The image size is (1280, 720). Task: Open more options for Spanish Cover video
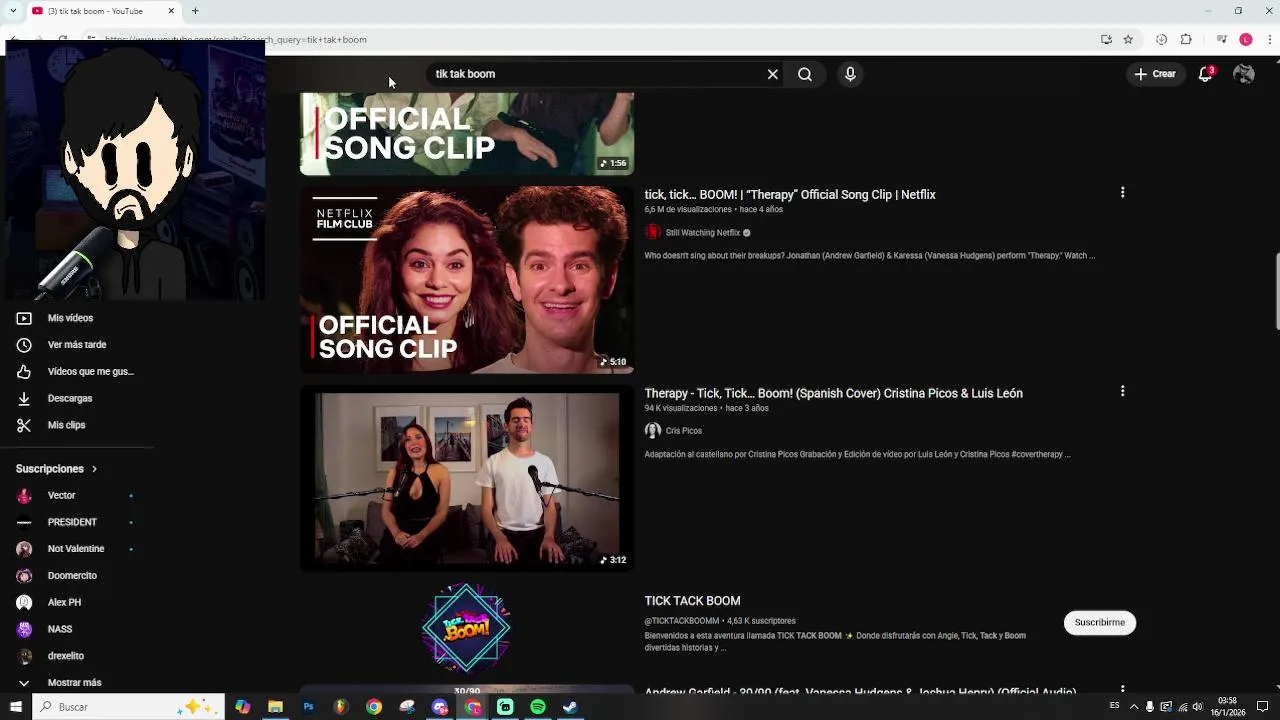point(1122,391)
